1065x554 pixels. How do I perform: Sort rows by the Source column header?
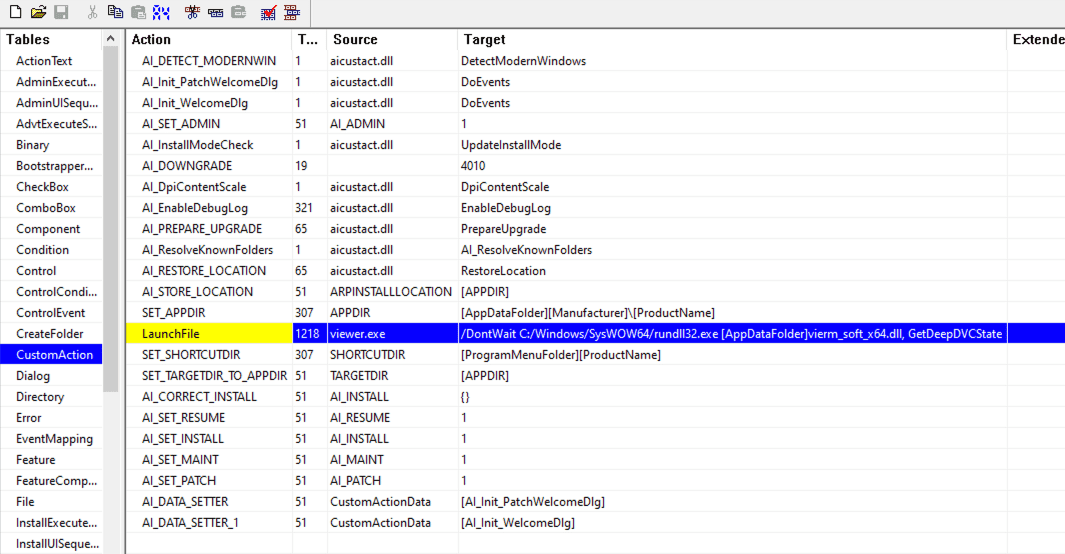[355, 40]
